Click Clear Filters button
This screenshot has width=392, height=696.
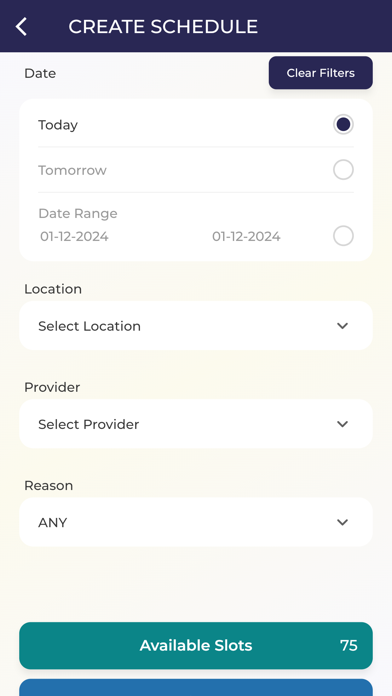pos(321,73)
